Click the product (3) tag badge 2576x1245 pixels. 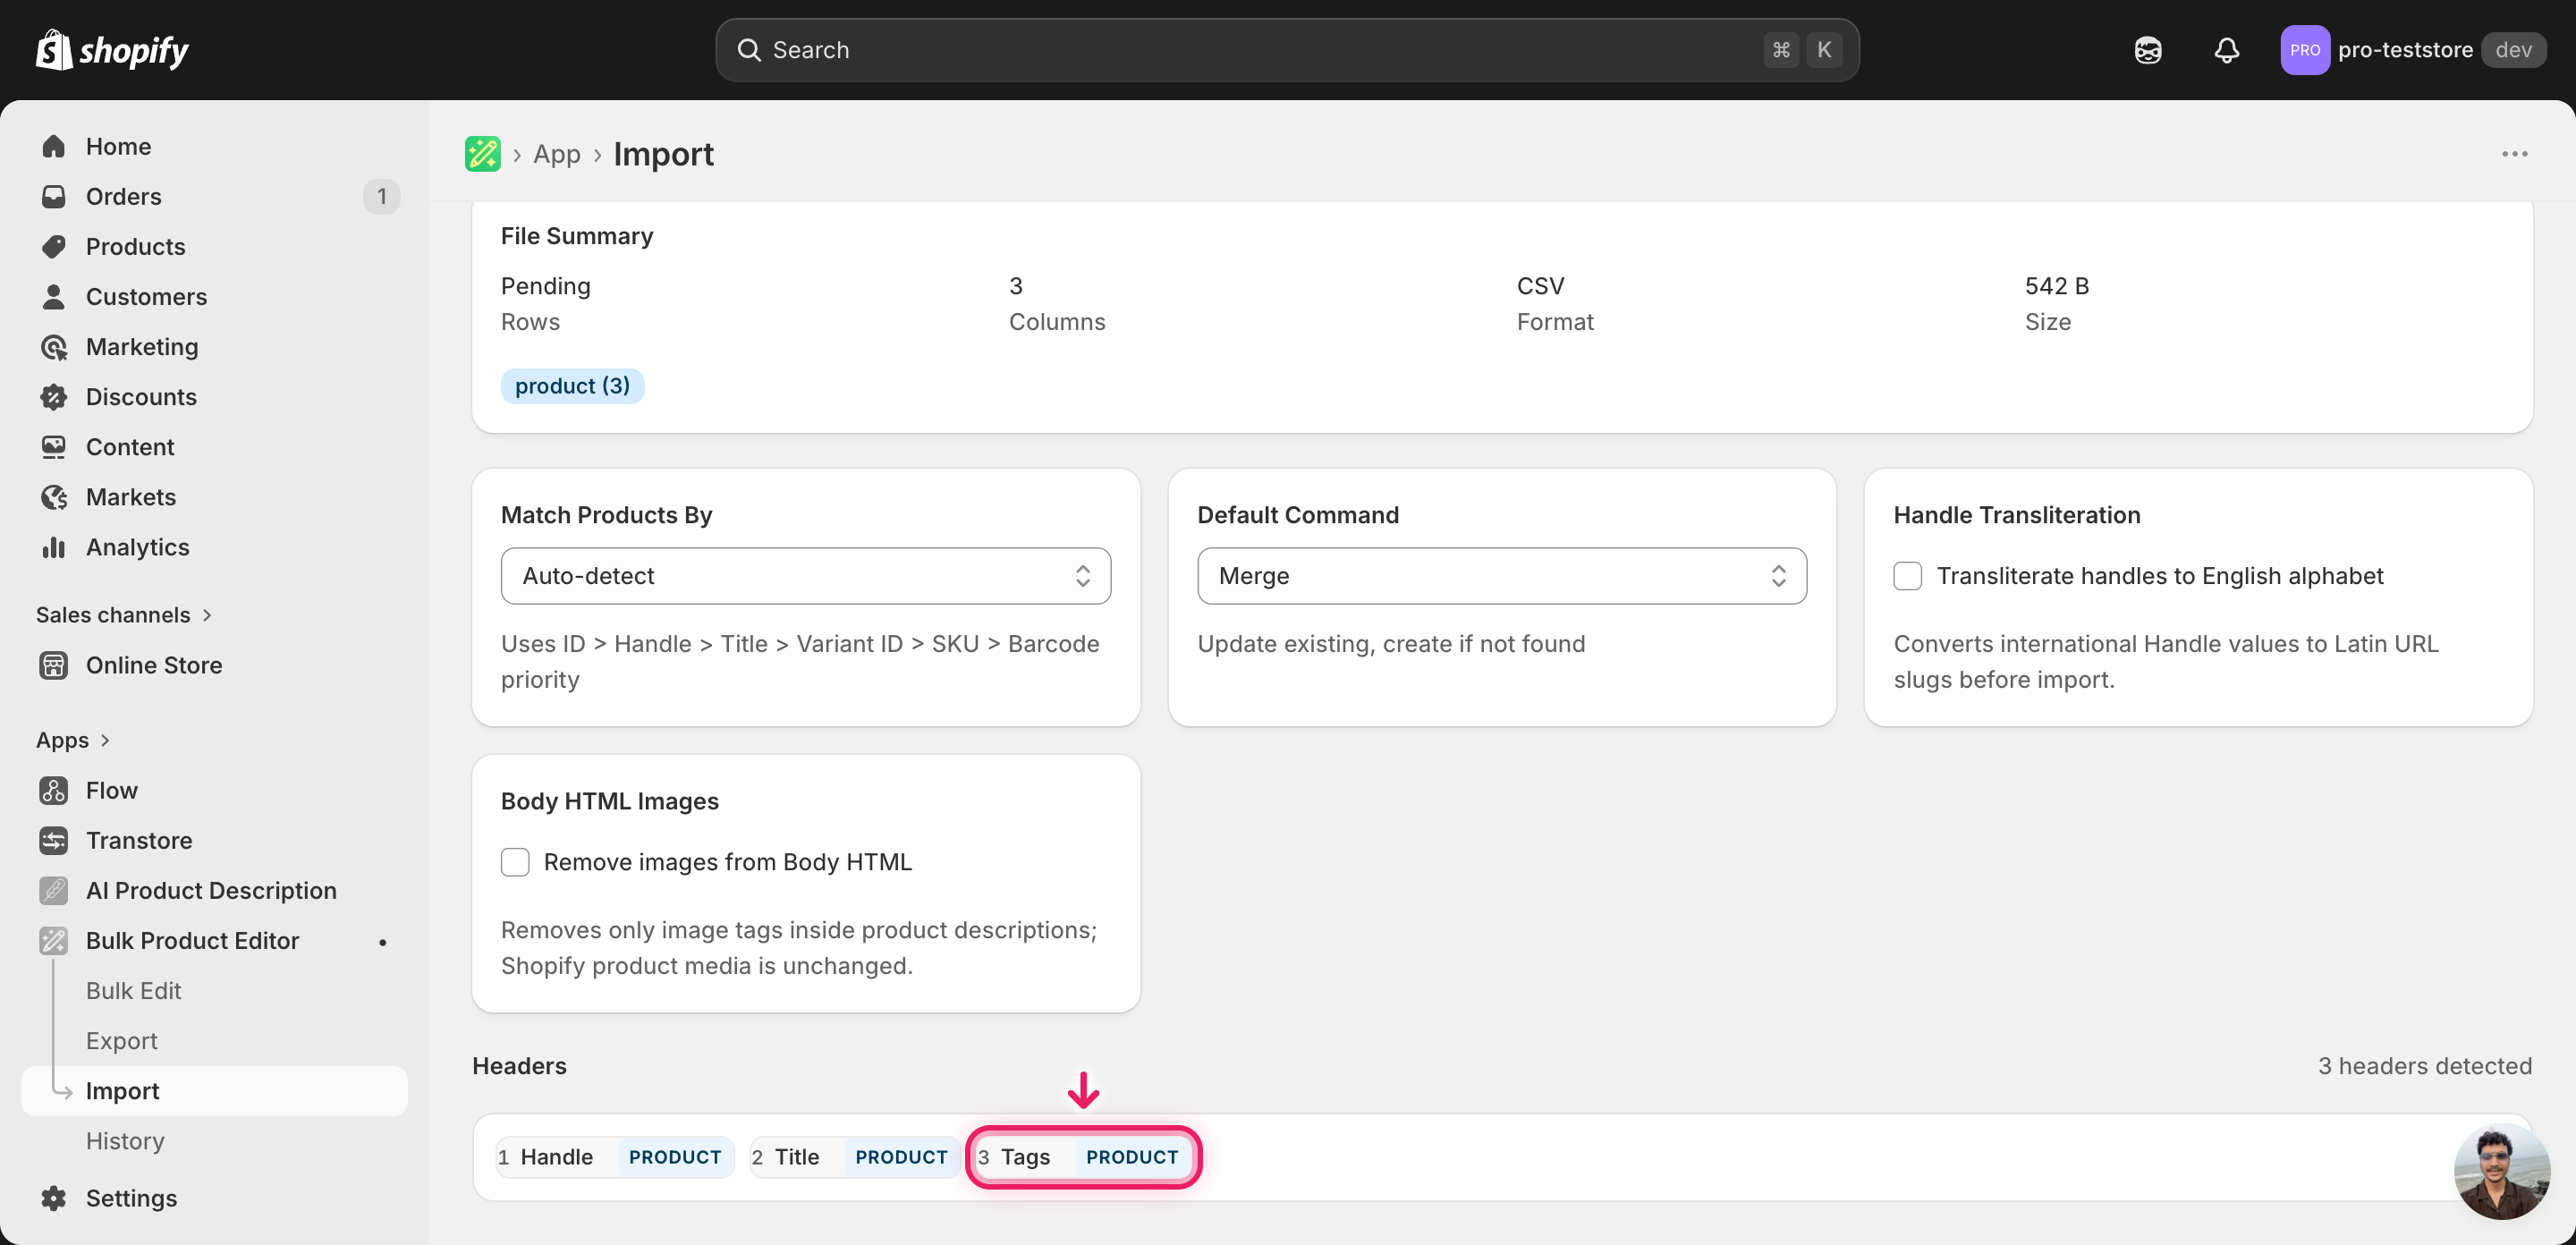point(572,385)
